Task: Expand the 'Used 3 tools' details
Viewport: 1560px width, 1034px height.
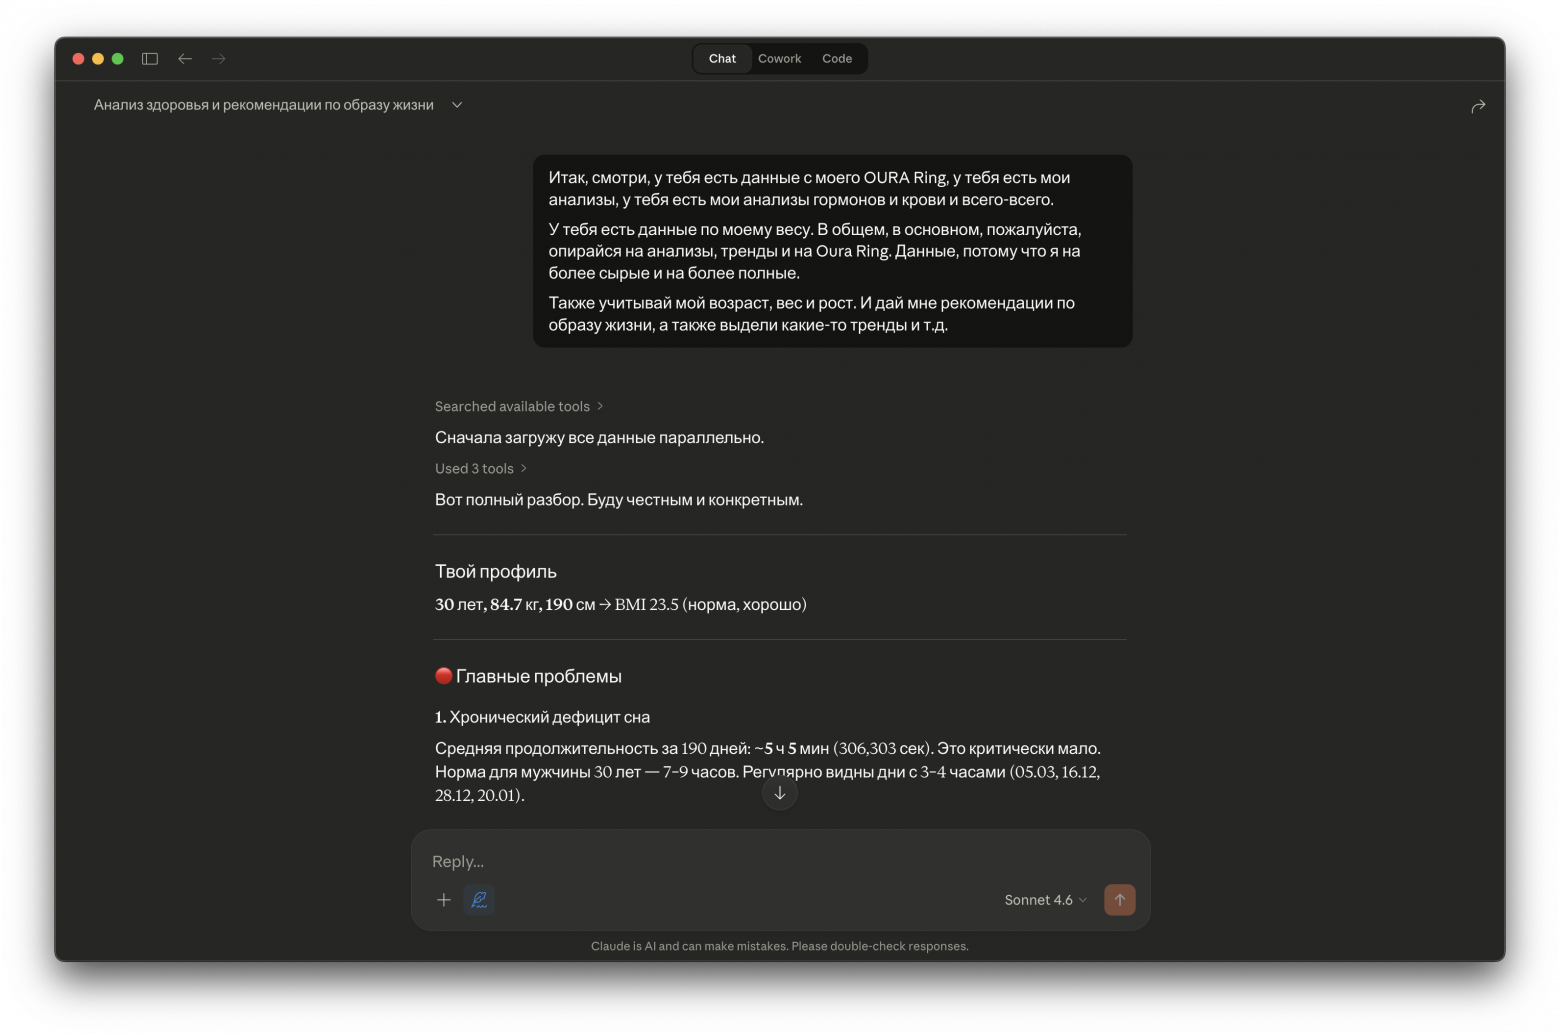Action: [x=481, y=468]
